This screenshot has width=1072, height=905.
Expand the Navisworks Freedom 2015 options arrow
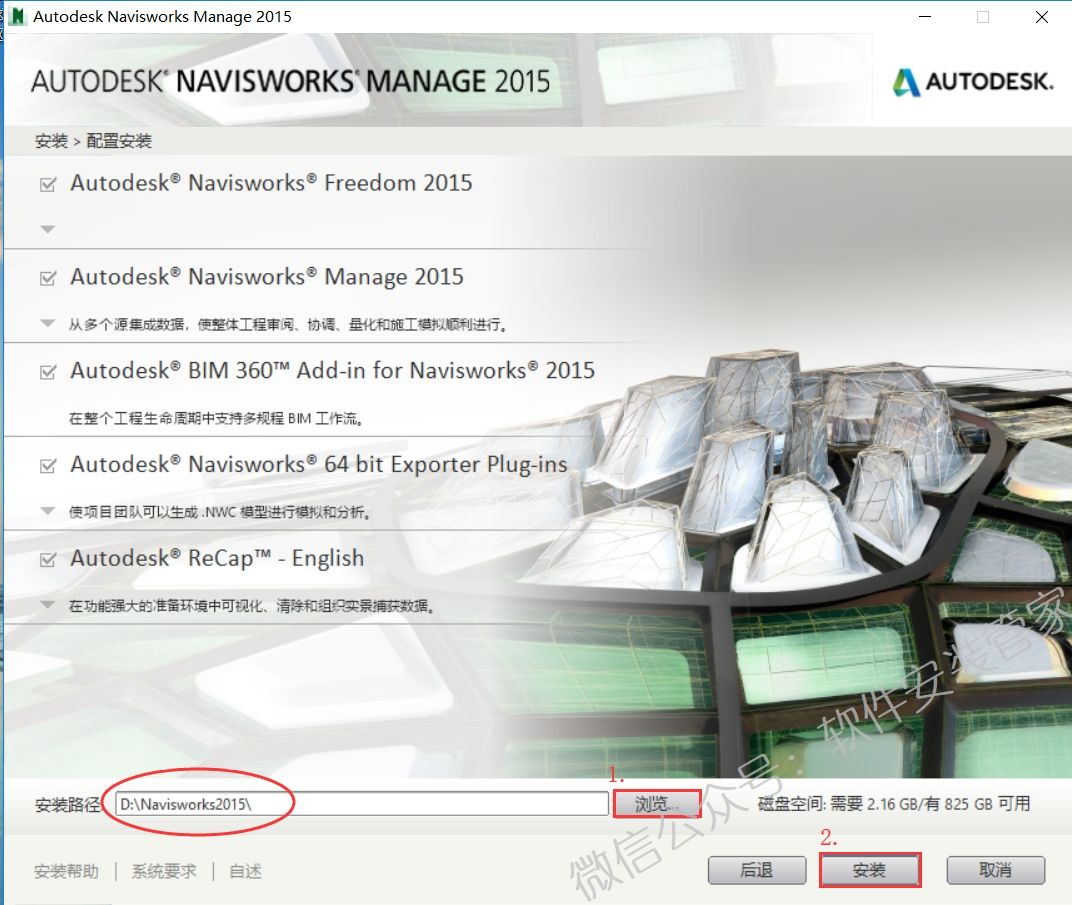click(x=47, y=229)
